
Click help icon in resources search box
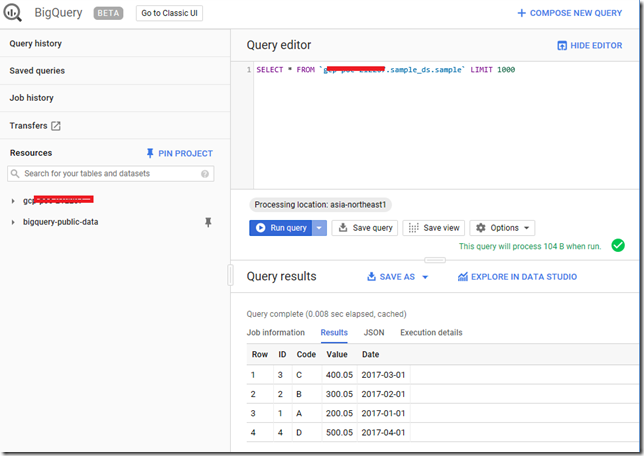pyautogui.click(x=205, y=174)
